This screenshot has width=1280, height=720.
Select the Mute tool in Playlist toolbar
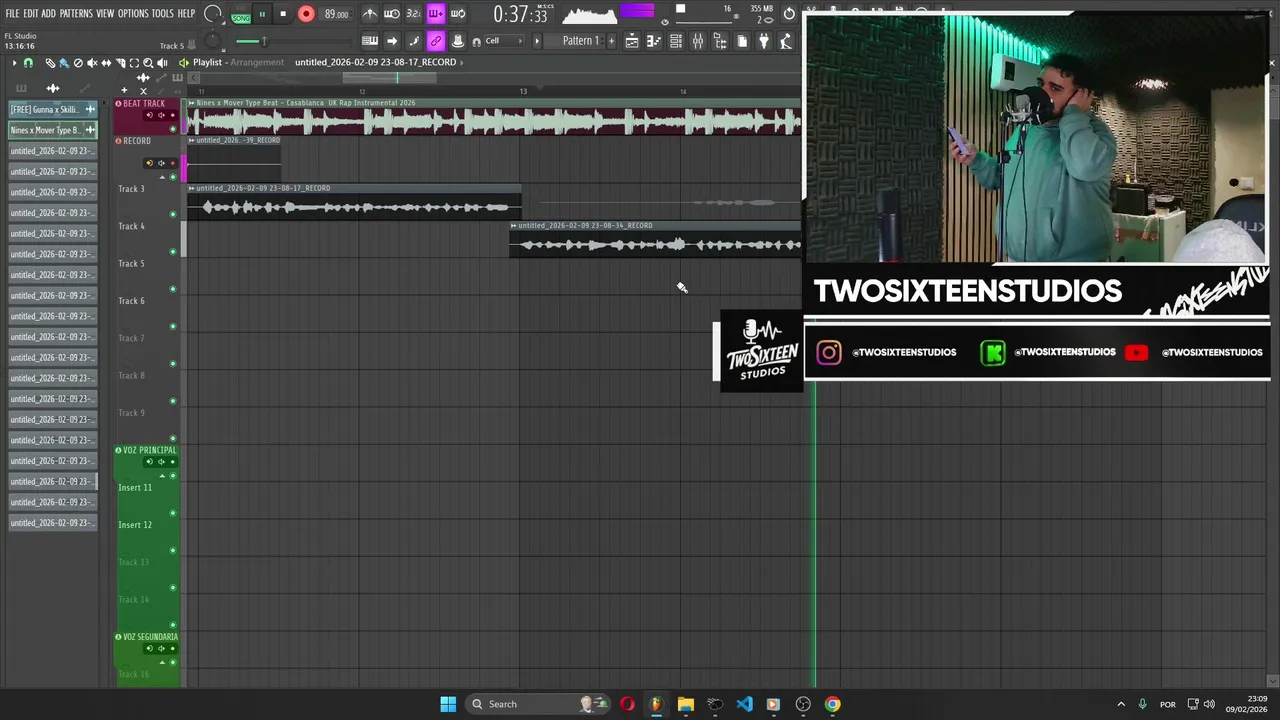pyautogui.click(x=92, y=63)
